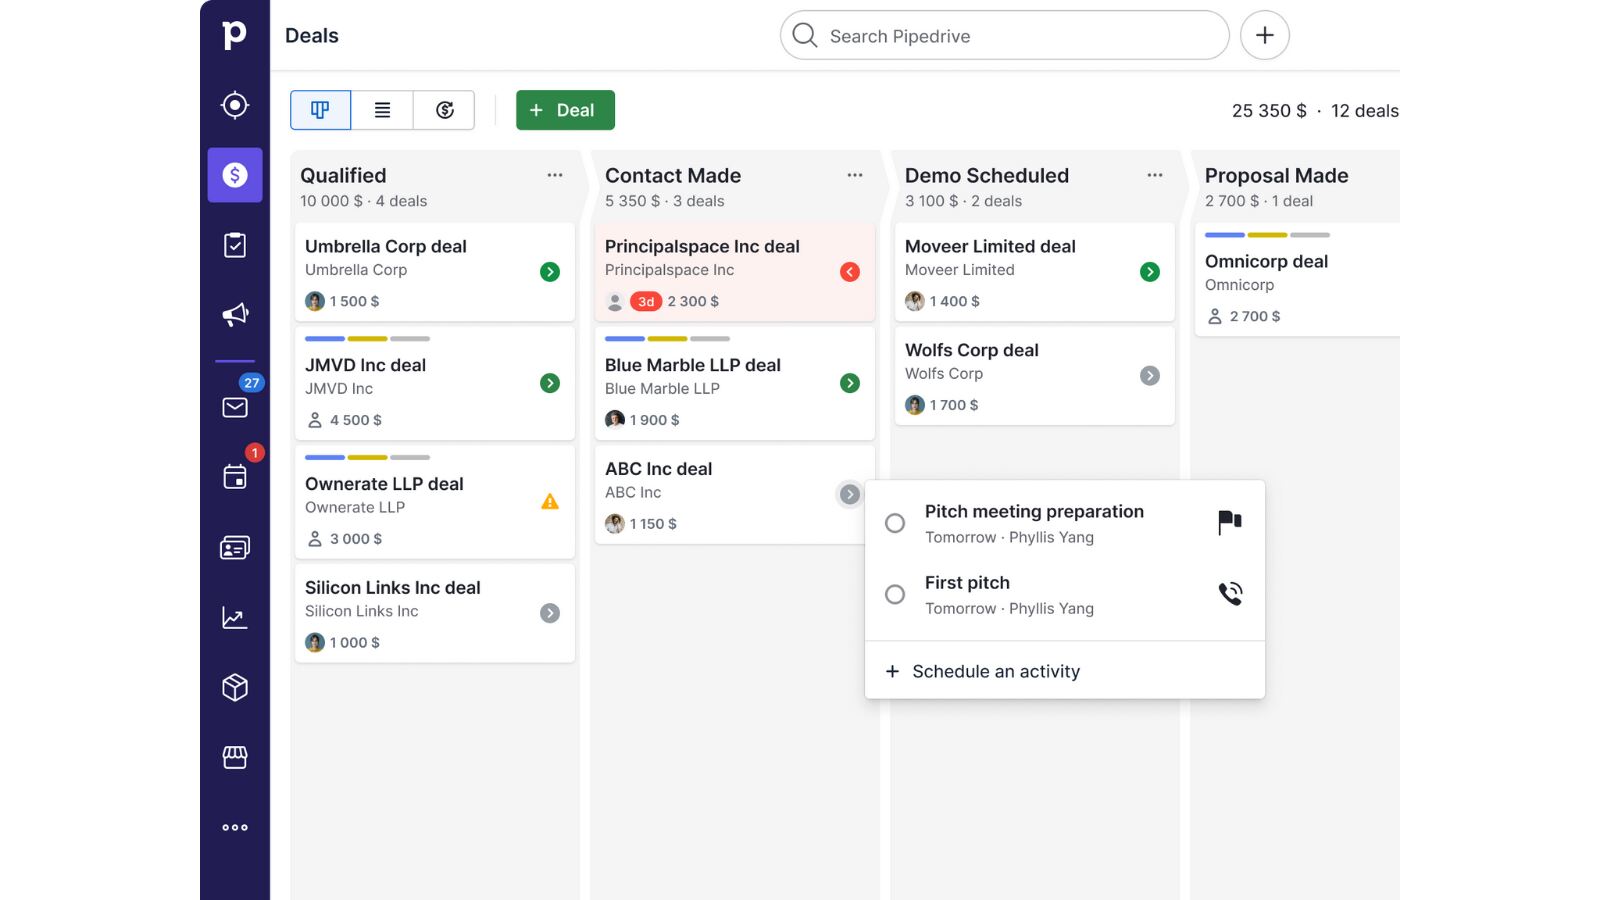Focus the Search Pipedrive field
The width and height of the screenshot is (1600, 900).
pyautogui.click(x=1005, y=36)
